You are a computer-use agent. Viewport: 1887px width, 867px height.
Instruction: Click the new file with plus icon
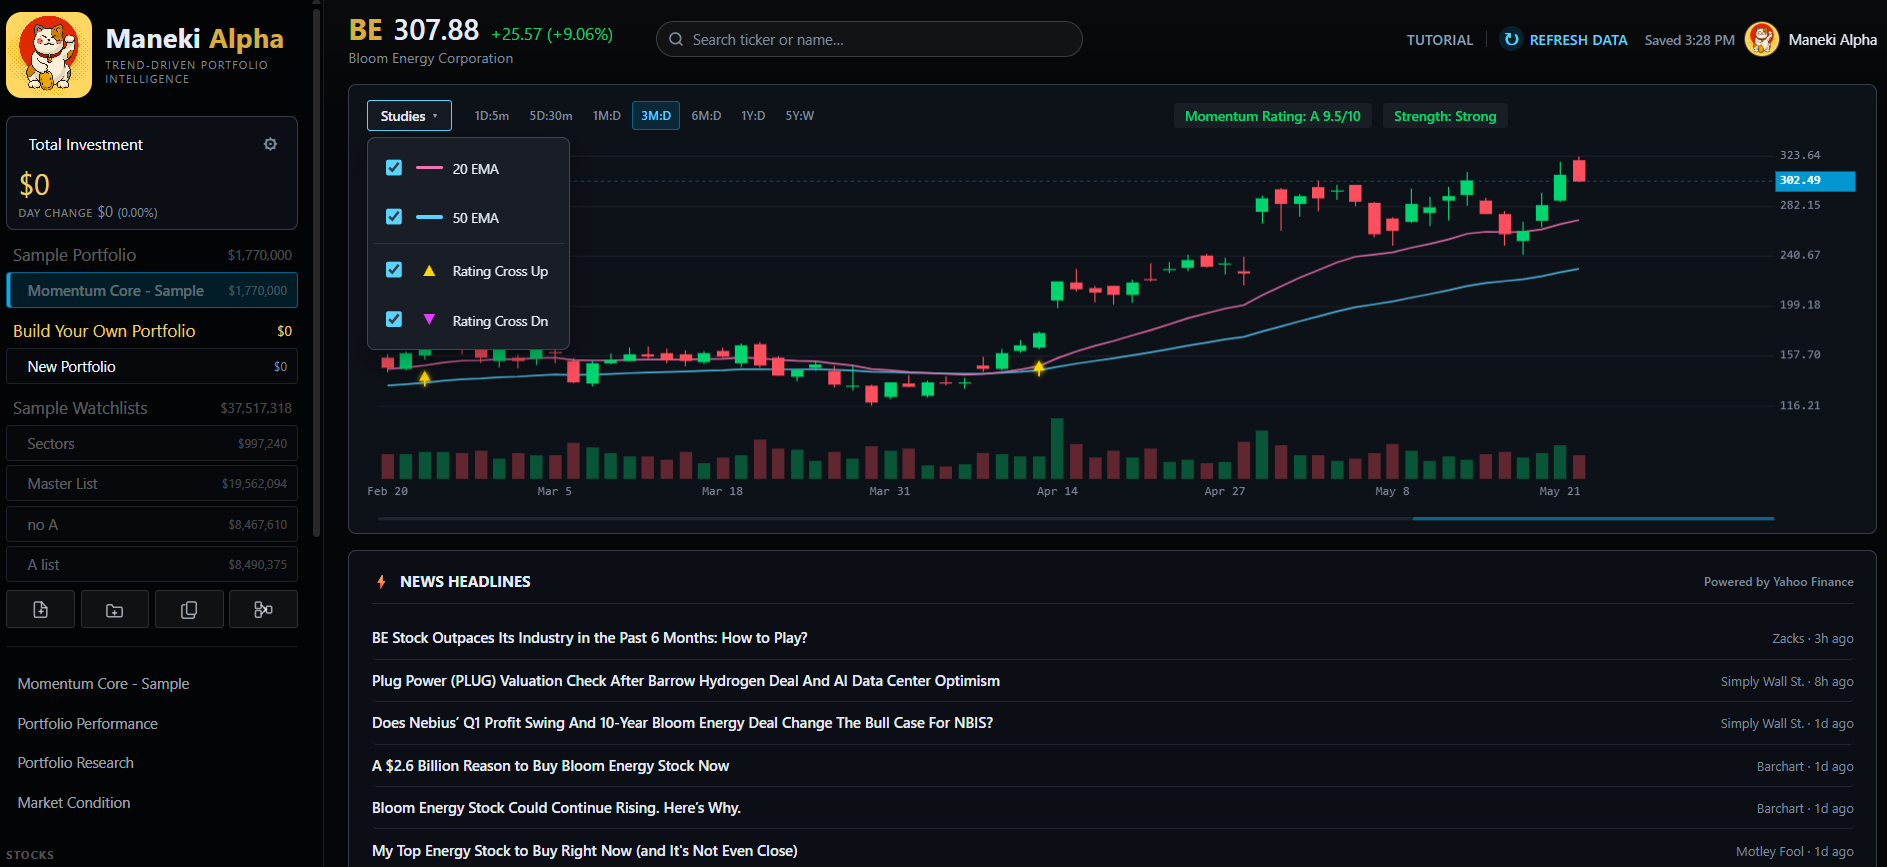[x=41, y=609]
